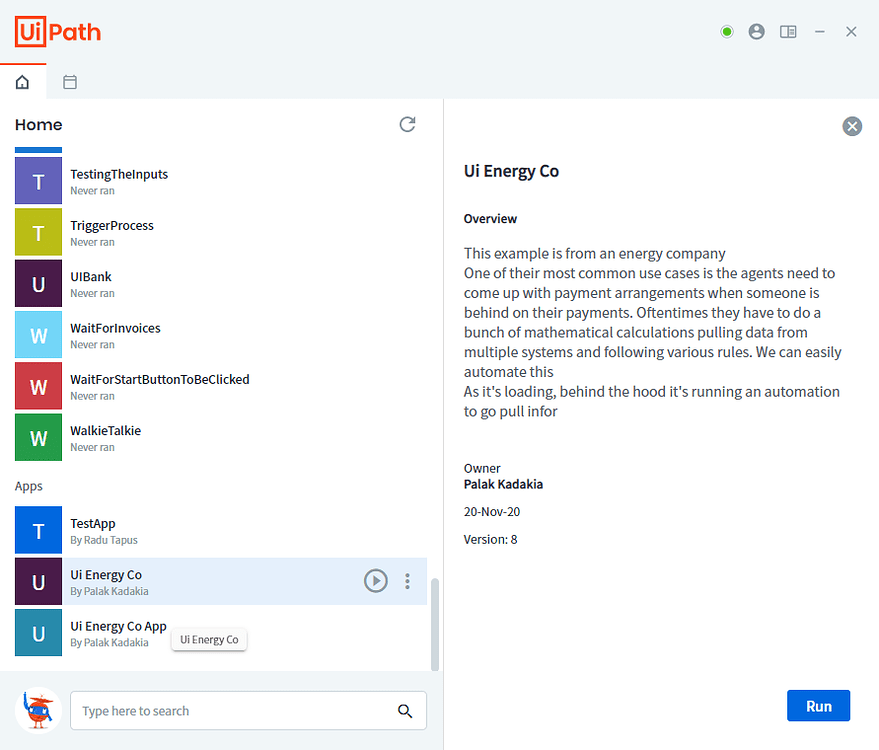Select the UIBank process
The height and width of the screenshot is (750, 879).
[x=221, y=283]
